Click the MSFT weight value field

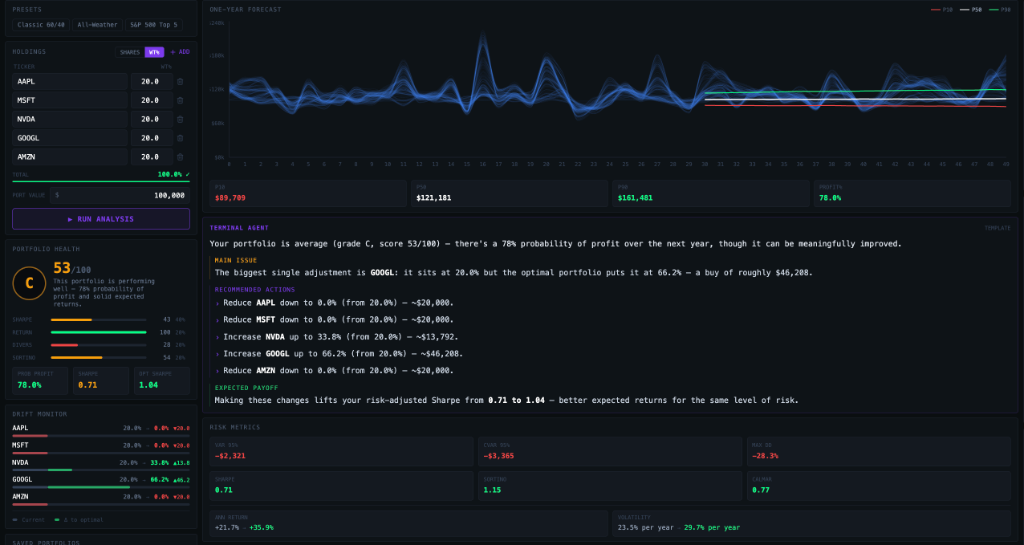[x=152, y=101]
